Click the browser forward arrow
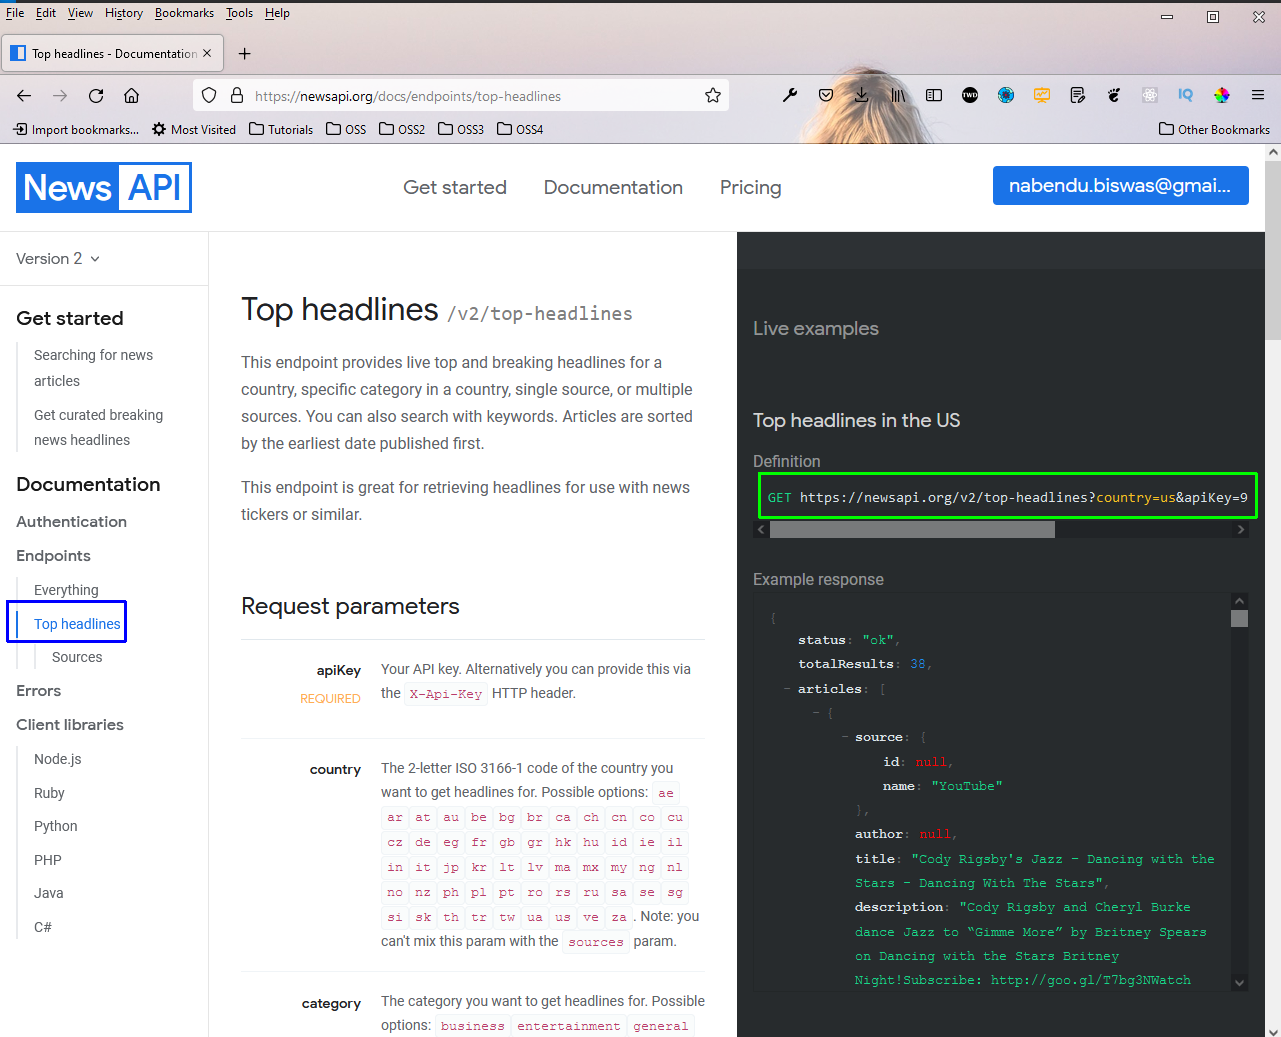This screenshot has width=1281, height=1037. tap(60, 96)
